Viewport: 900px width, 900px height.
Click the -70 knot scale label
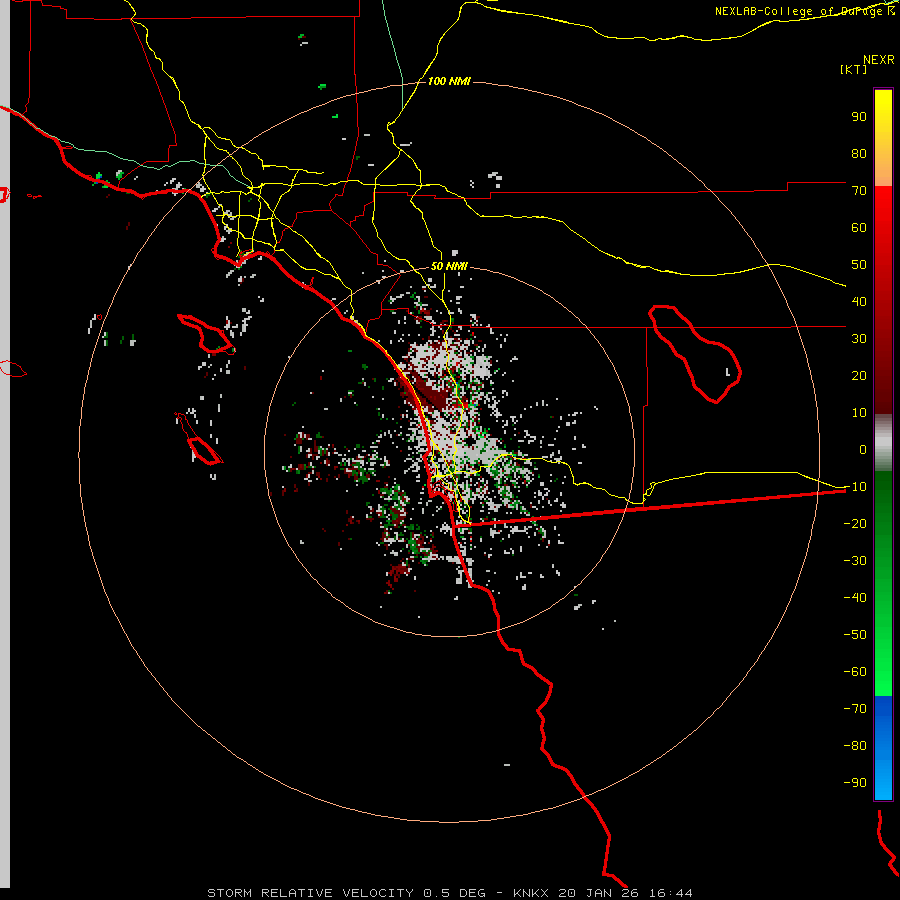click(x=855, y=708)
